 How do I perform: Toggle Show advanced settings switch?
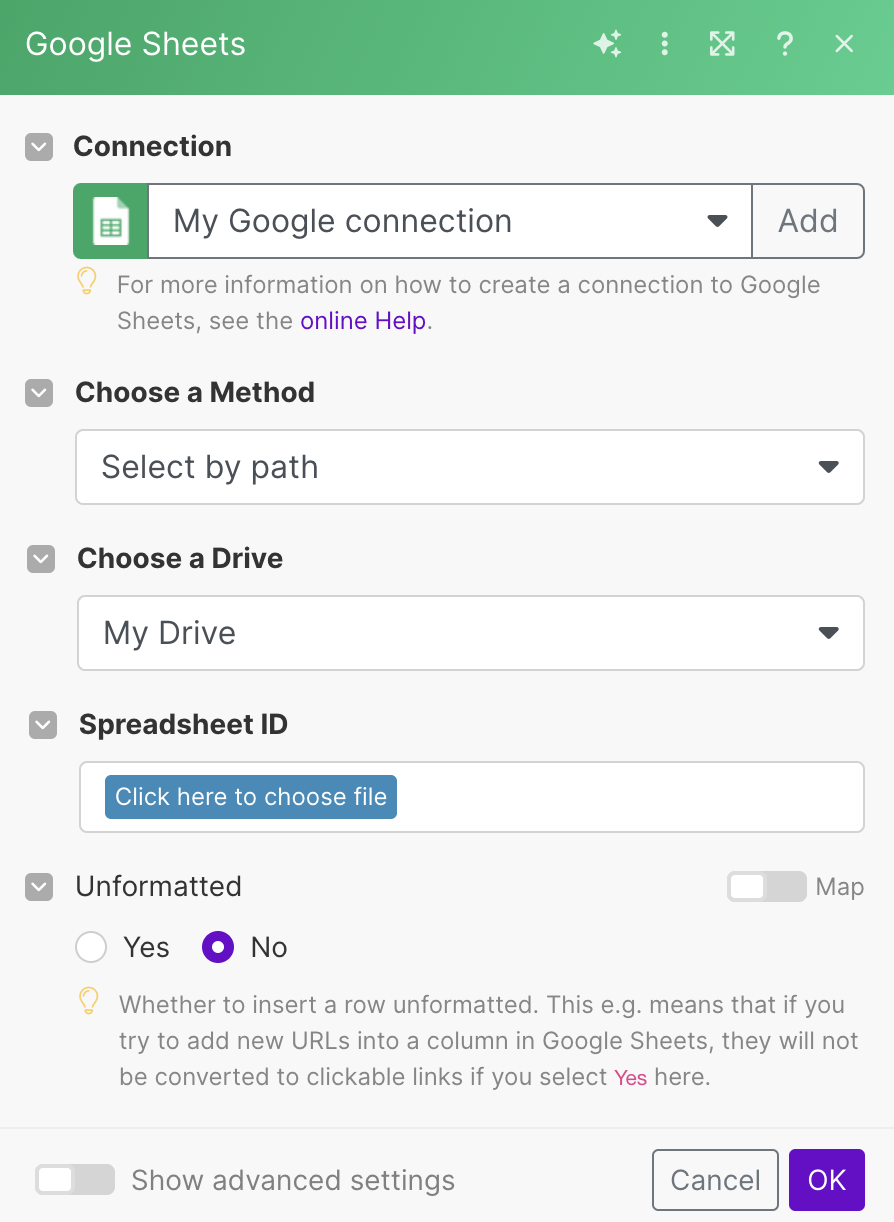pos(75,1180)
